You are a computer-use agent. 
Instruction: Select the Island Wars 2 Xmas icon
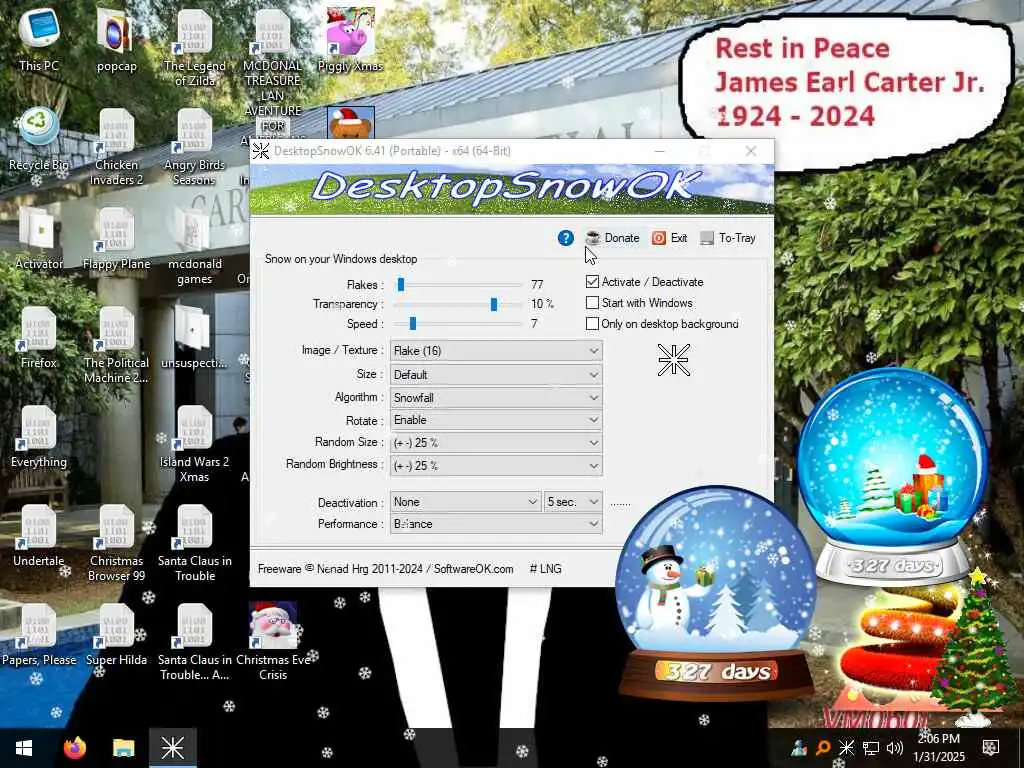tap(195, 444)
